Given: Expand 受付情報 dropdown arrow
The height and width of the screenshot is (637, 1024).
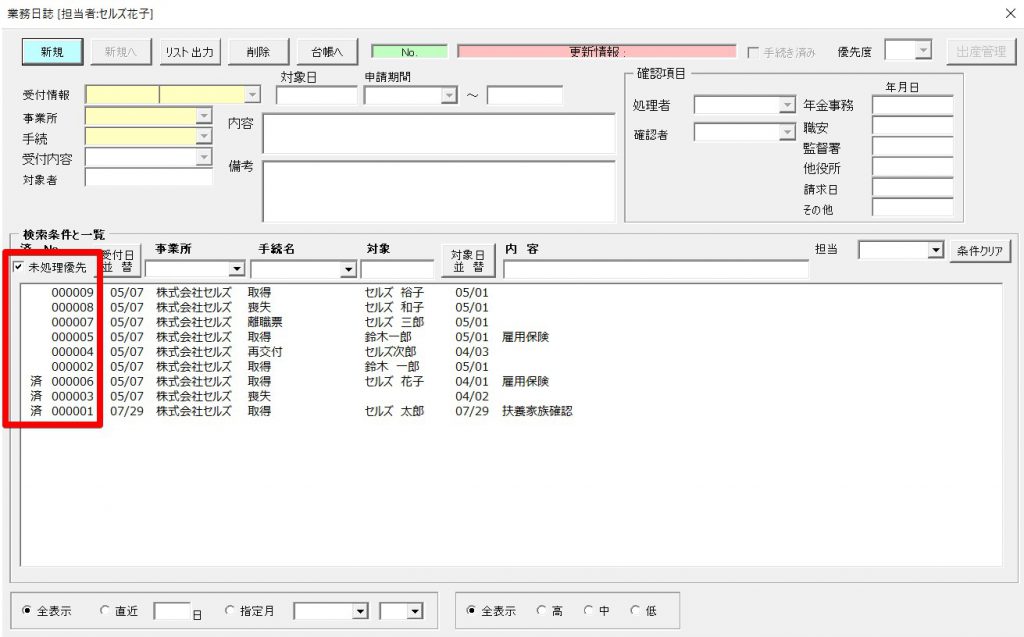Looking at the screenshot, I should click(252, 95).
